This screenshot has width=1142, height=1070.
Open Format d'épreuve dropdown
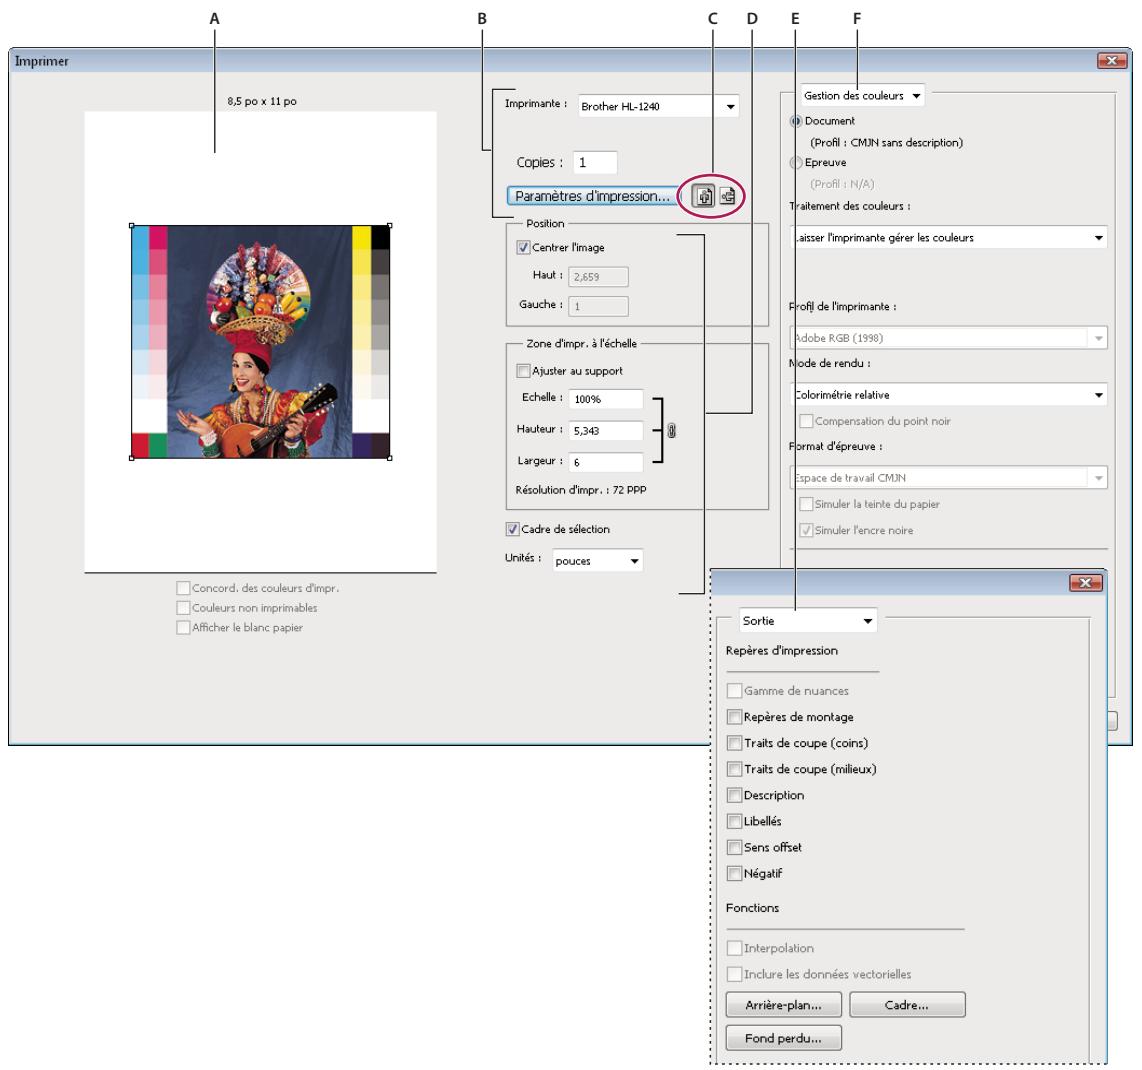pyautogui.click(x=948, y=478)
